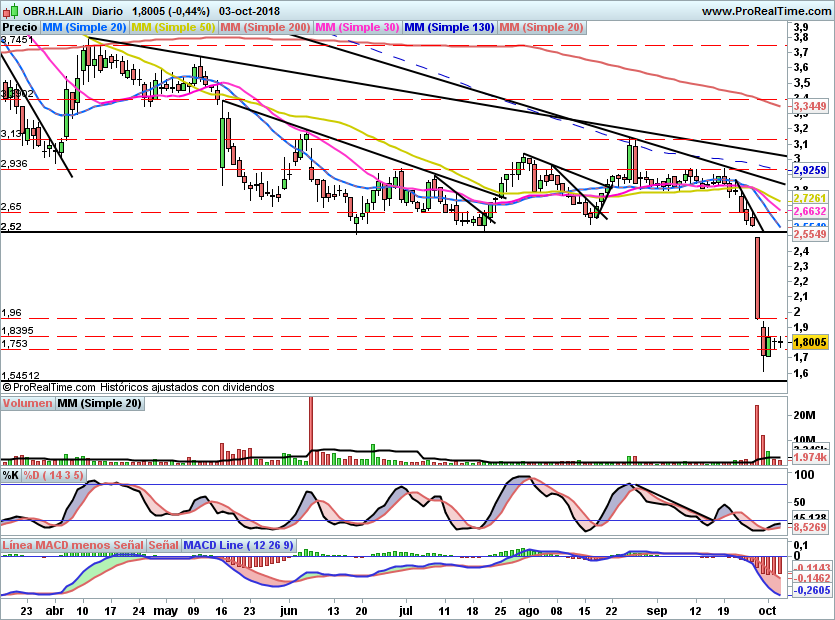Select the %K stochastic label
The height and width of the screenshot is (620, 835).
click(x=11, y=475)
